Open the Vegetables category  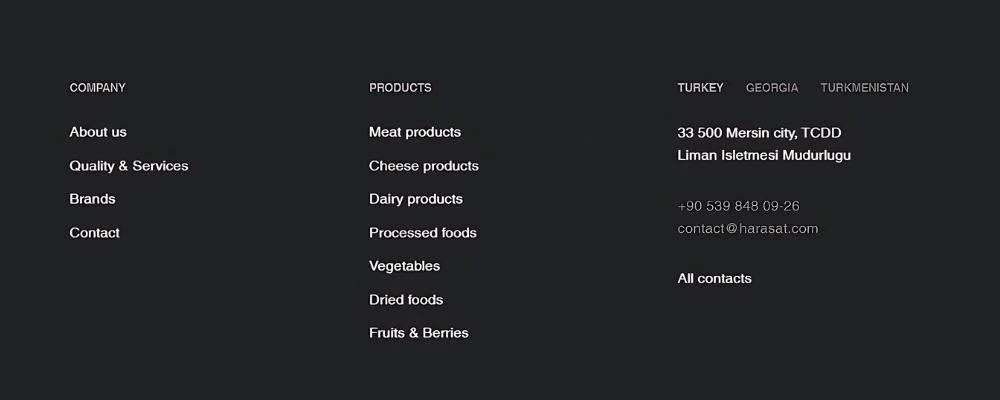404,266
